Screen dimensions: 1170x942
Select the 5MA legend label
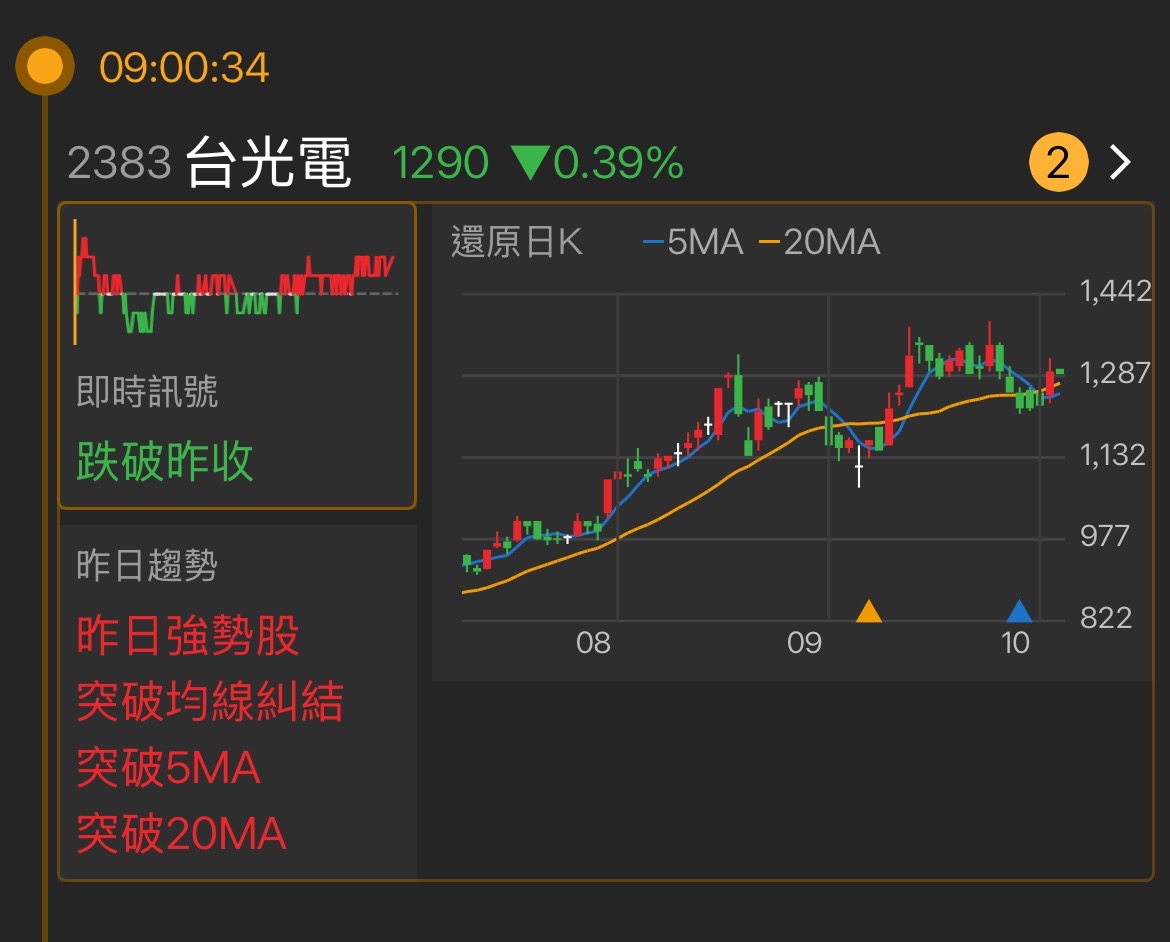pos(695,242)
